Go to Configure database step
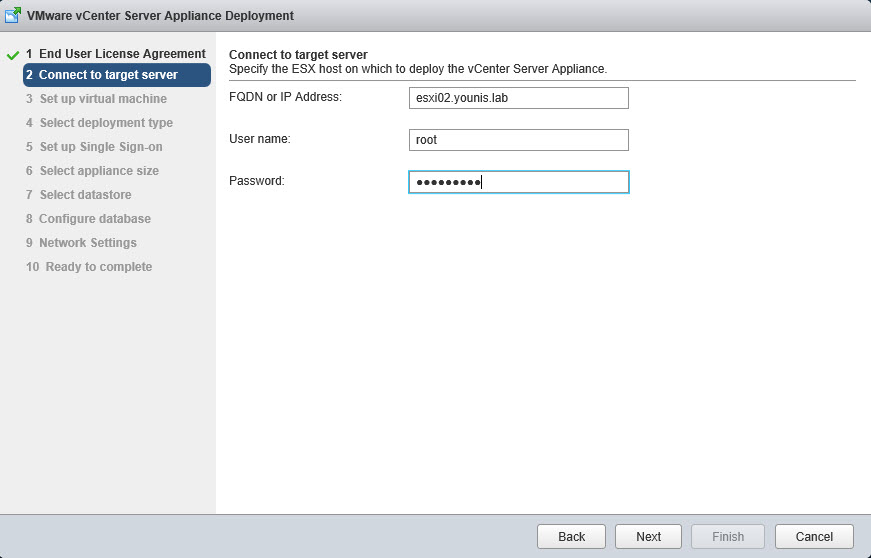The width and height of the screenshot is (871, 558). pos(88,219)
